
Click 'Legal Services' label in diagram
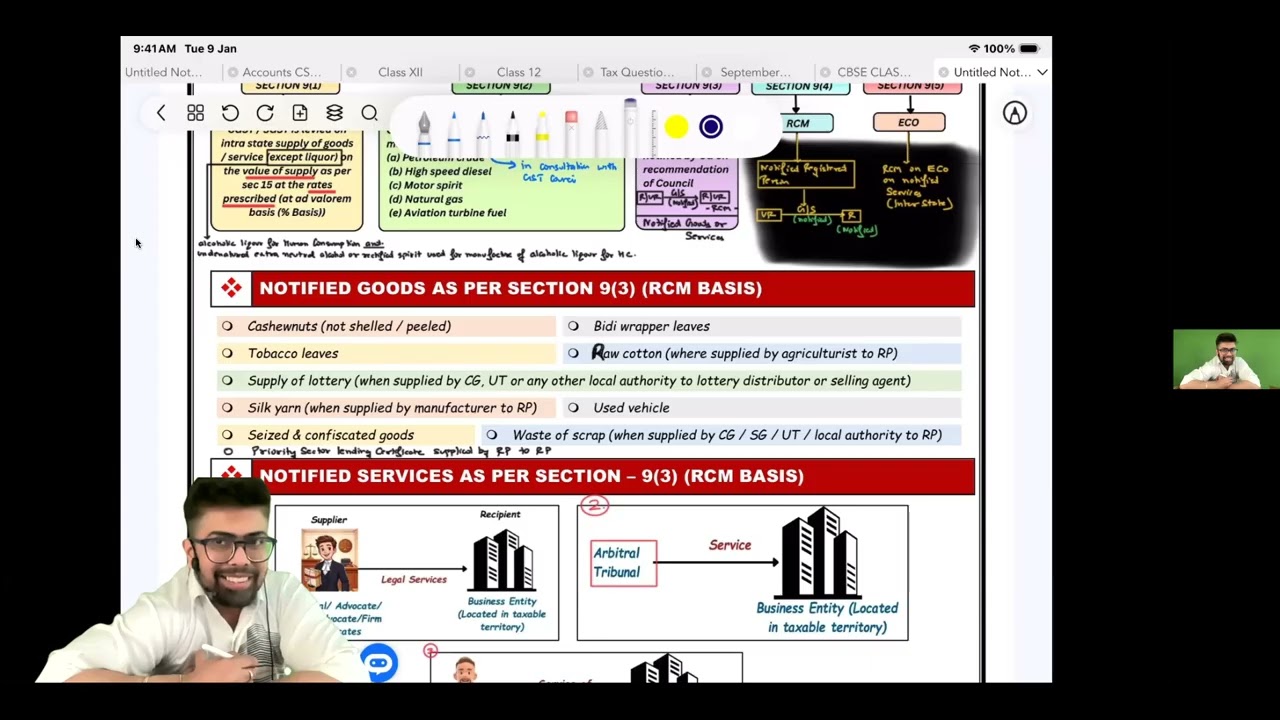click(413, 580)
